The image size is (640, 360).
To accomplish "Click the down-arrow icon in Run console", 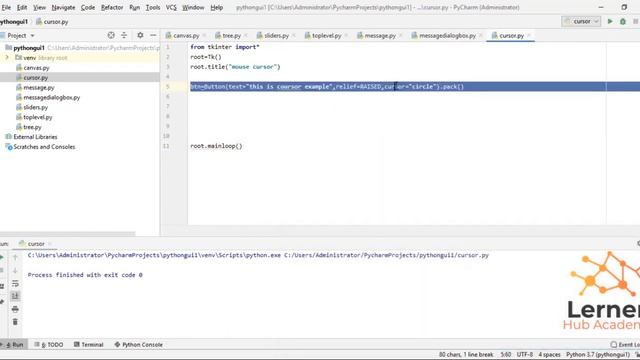I will [x=15, y=270].
